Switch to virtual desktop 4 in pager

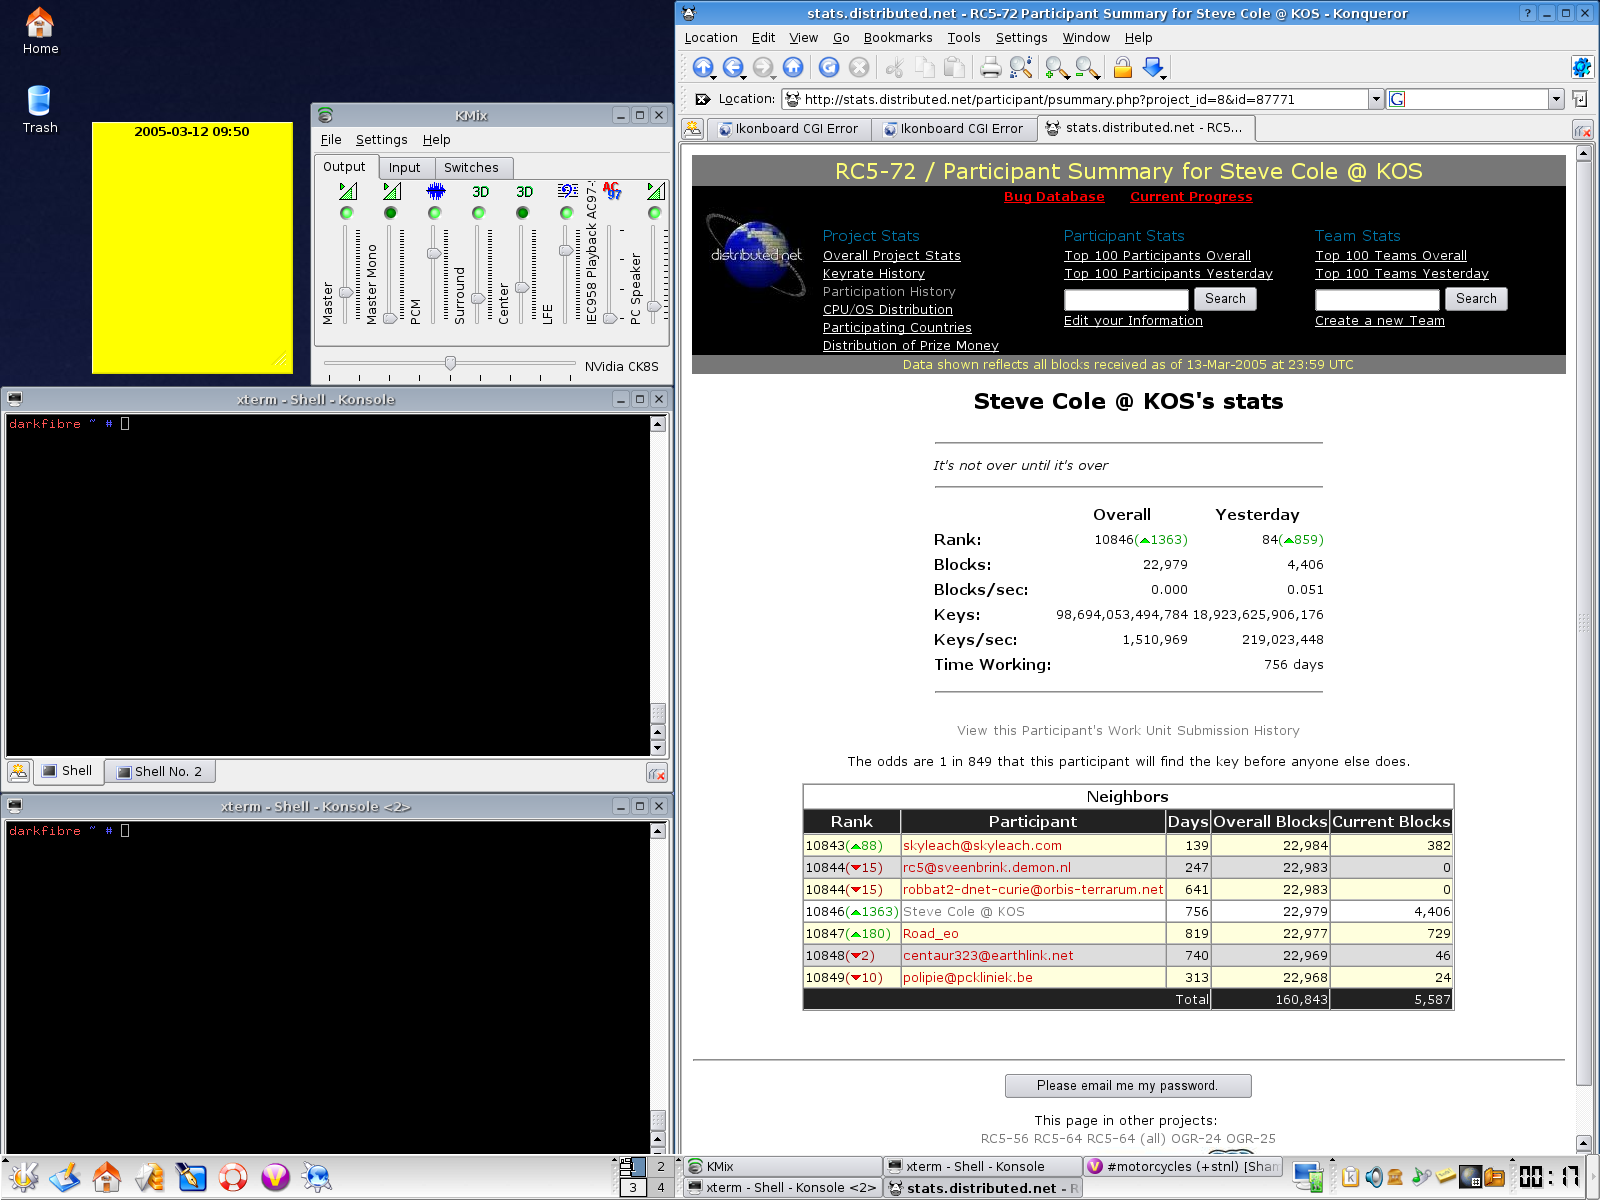[x=660, y=1188]
